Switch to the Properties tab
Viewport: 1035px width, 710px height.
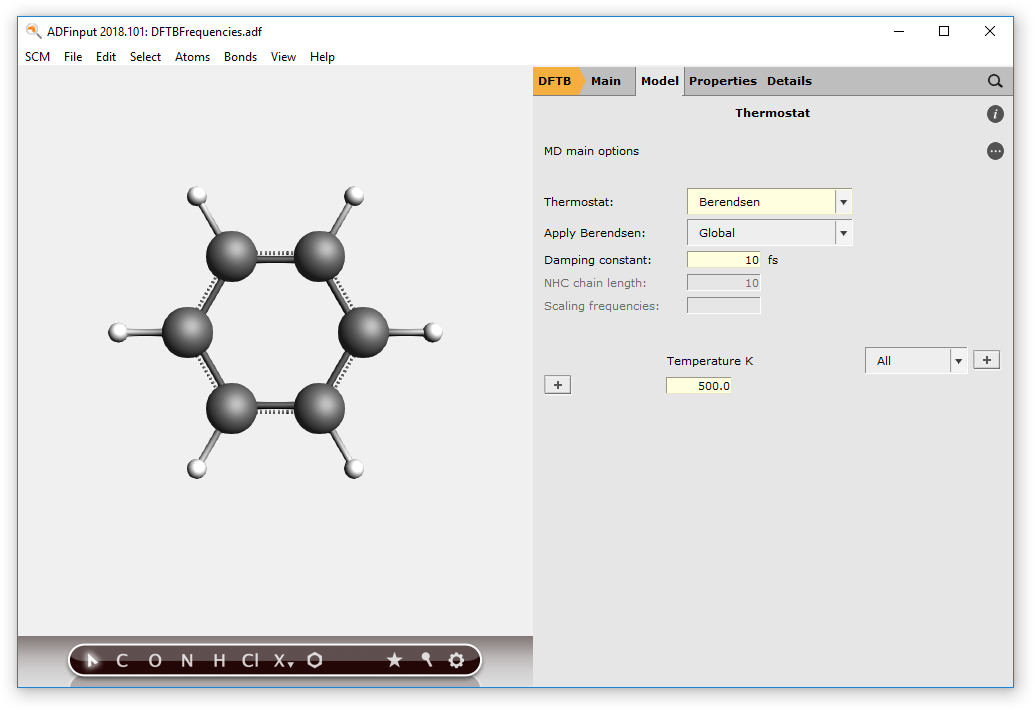point(722,81)
